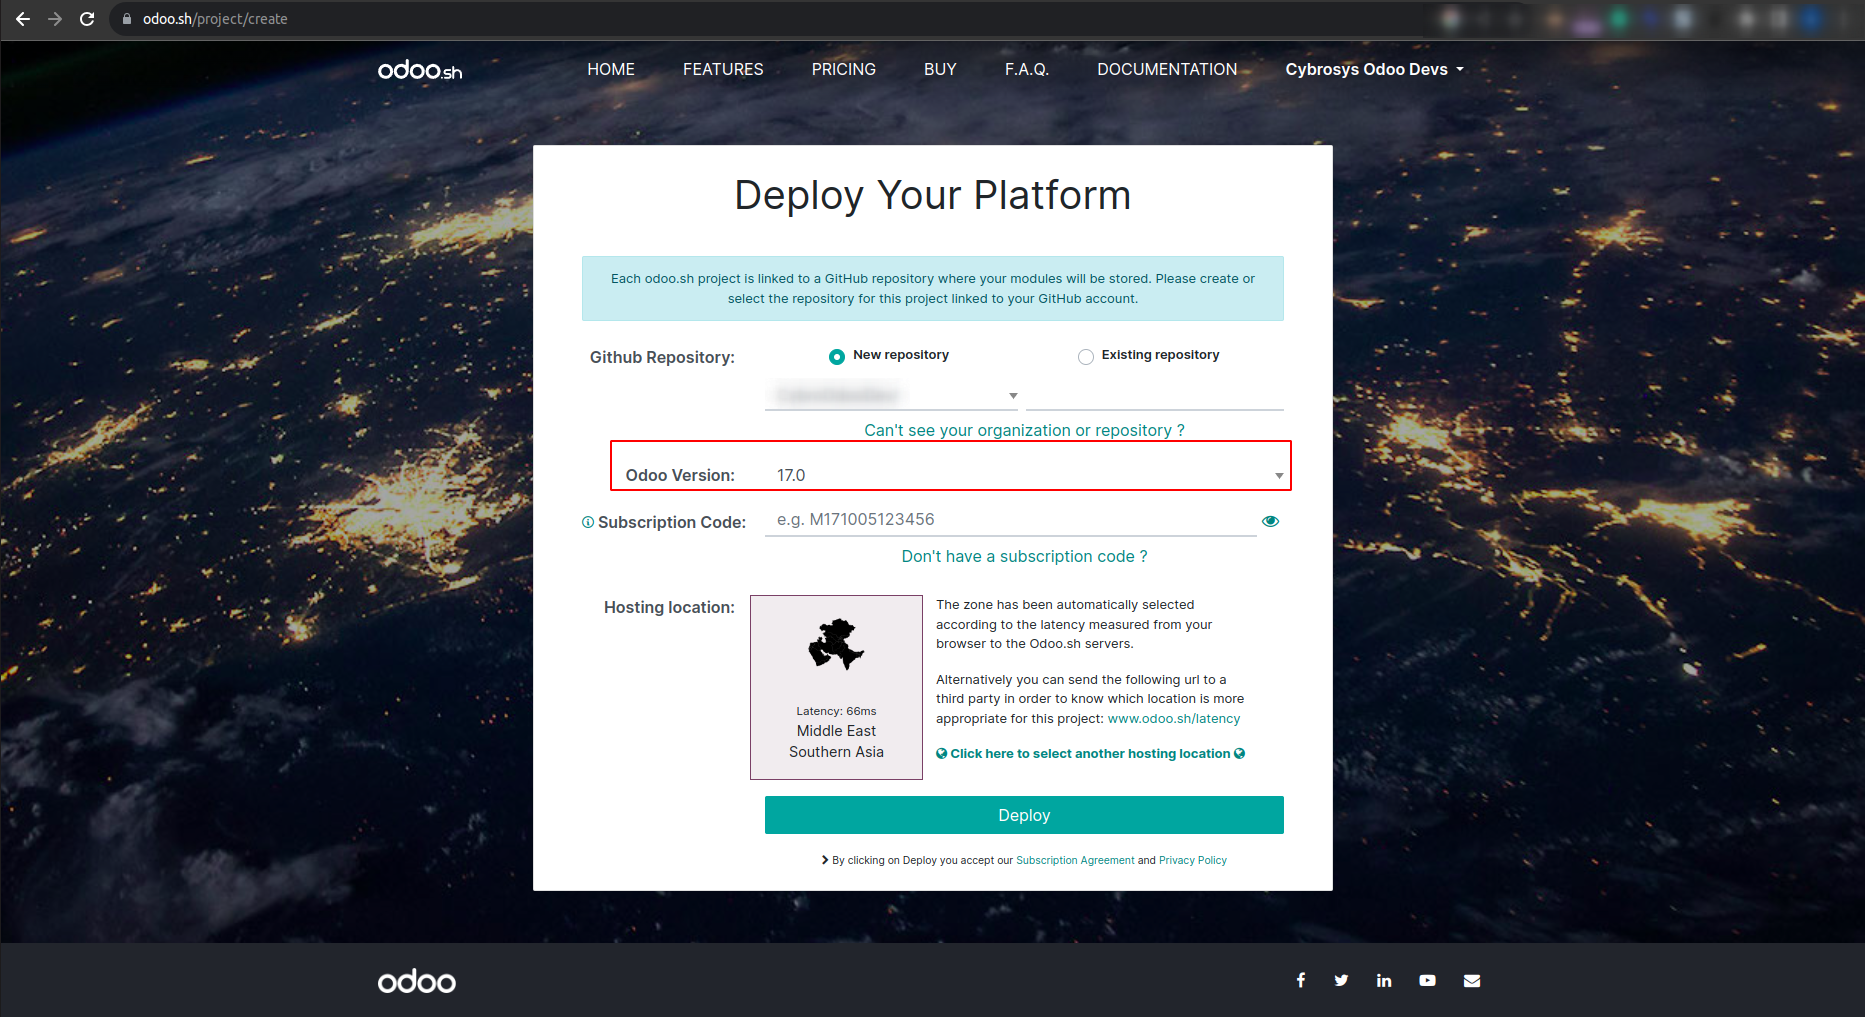The height and width of the screenshot is (1017, 1865).
Task: Open the Subscription Agreement link
Action: pyautogui.click(x=1075, y=860)
